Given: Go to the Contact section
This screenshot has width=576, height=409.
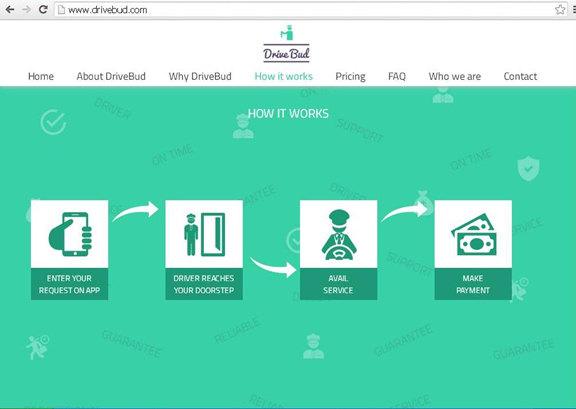Looking at the screenshot, I should [520, 76].
